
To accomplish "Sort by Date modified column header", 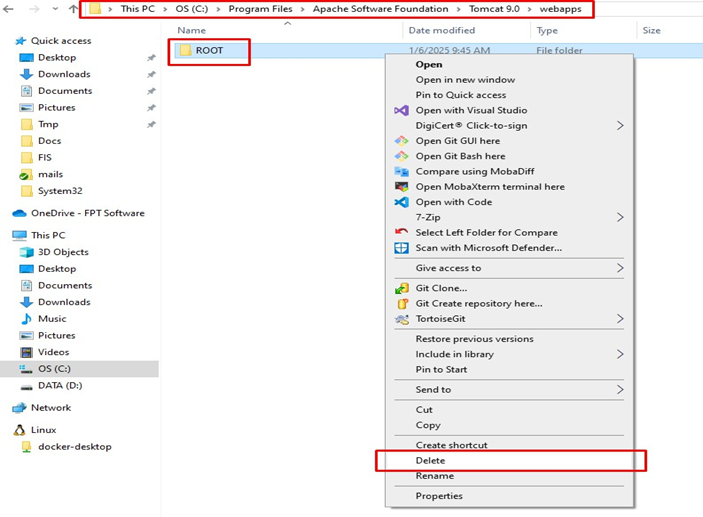I will 442,30.
